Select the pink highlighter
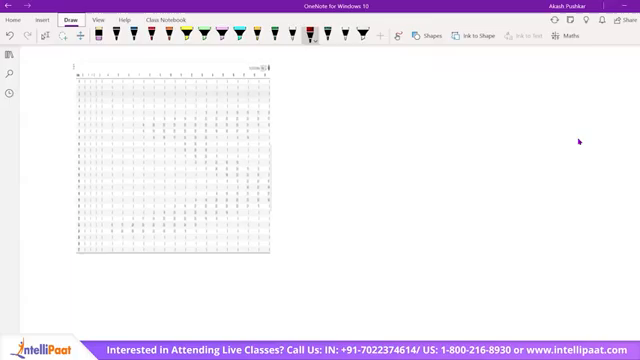The height and width of the screenshot is (360, 640). [222, 34]
